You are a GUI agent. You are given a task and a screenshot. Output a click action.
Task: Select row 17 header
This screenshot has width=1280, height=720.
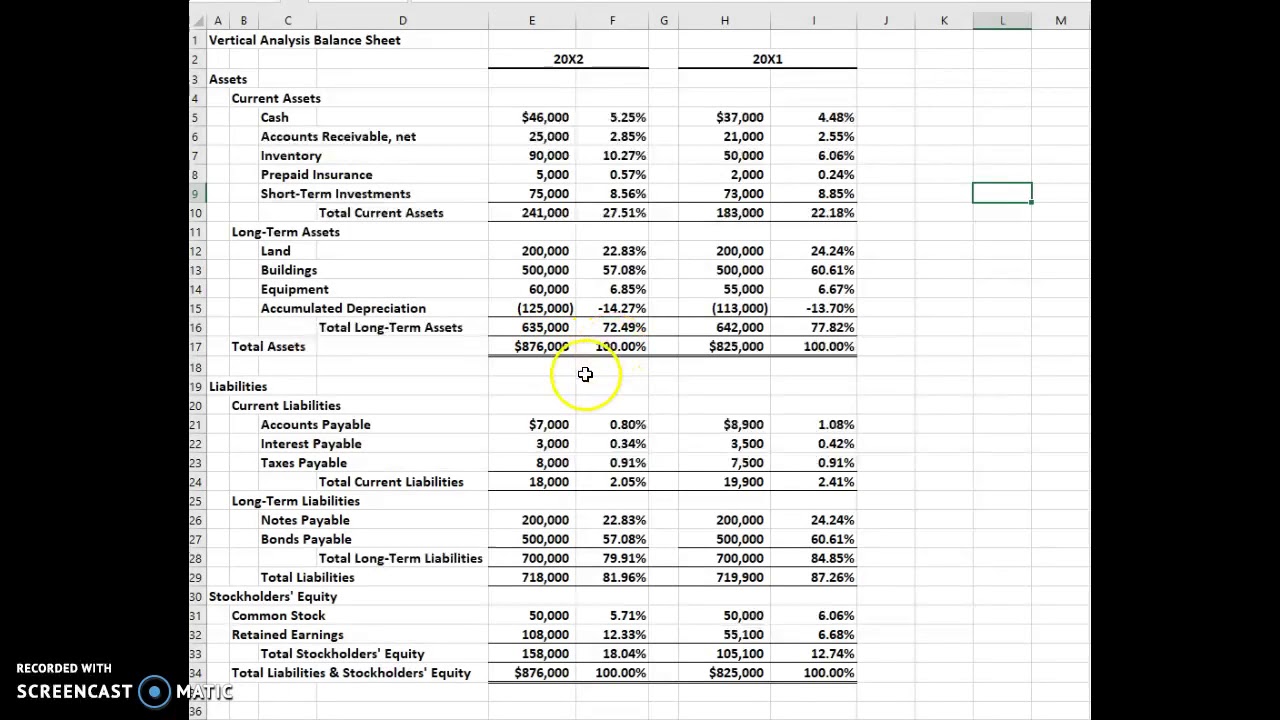click(196, 347)
